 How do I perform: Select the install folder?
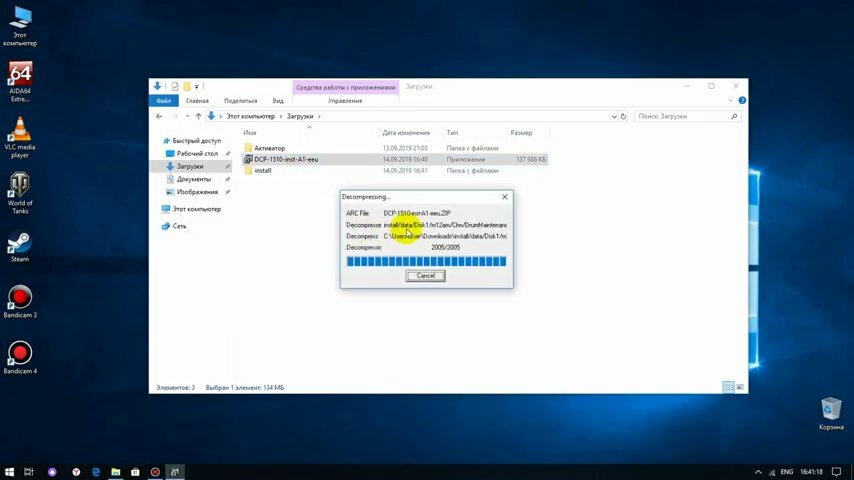click(263, 171)
